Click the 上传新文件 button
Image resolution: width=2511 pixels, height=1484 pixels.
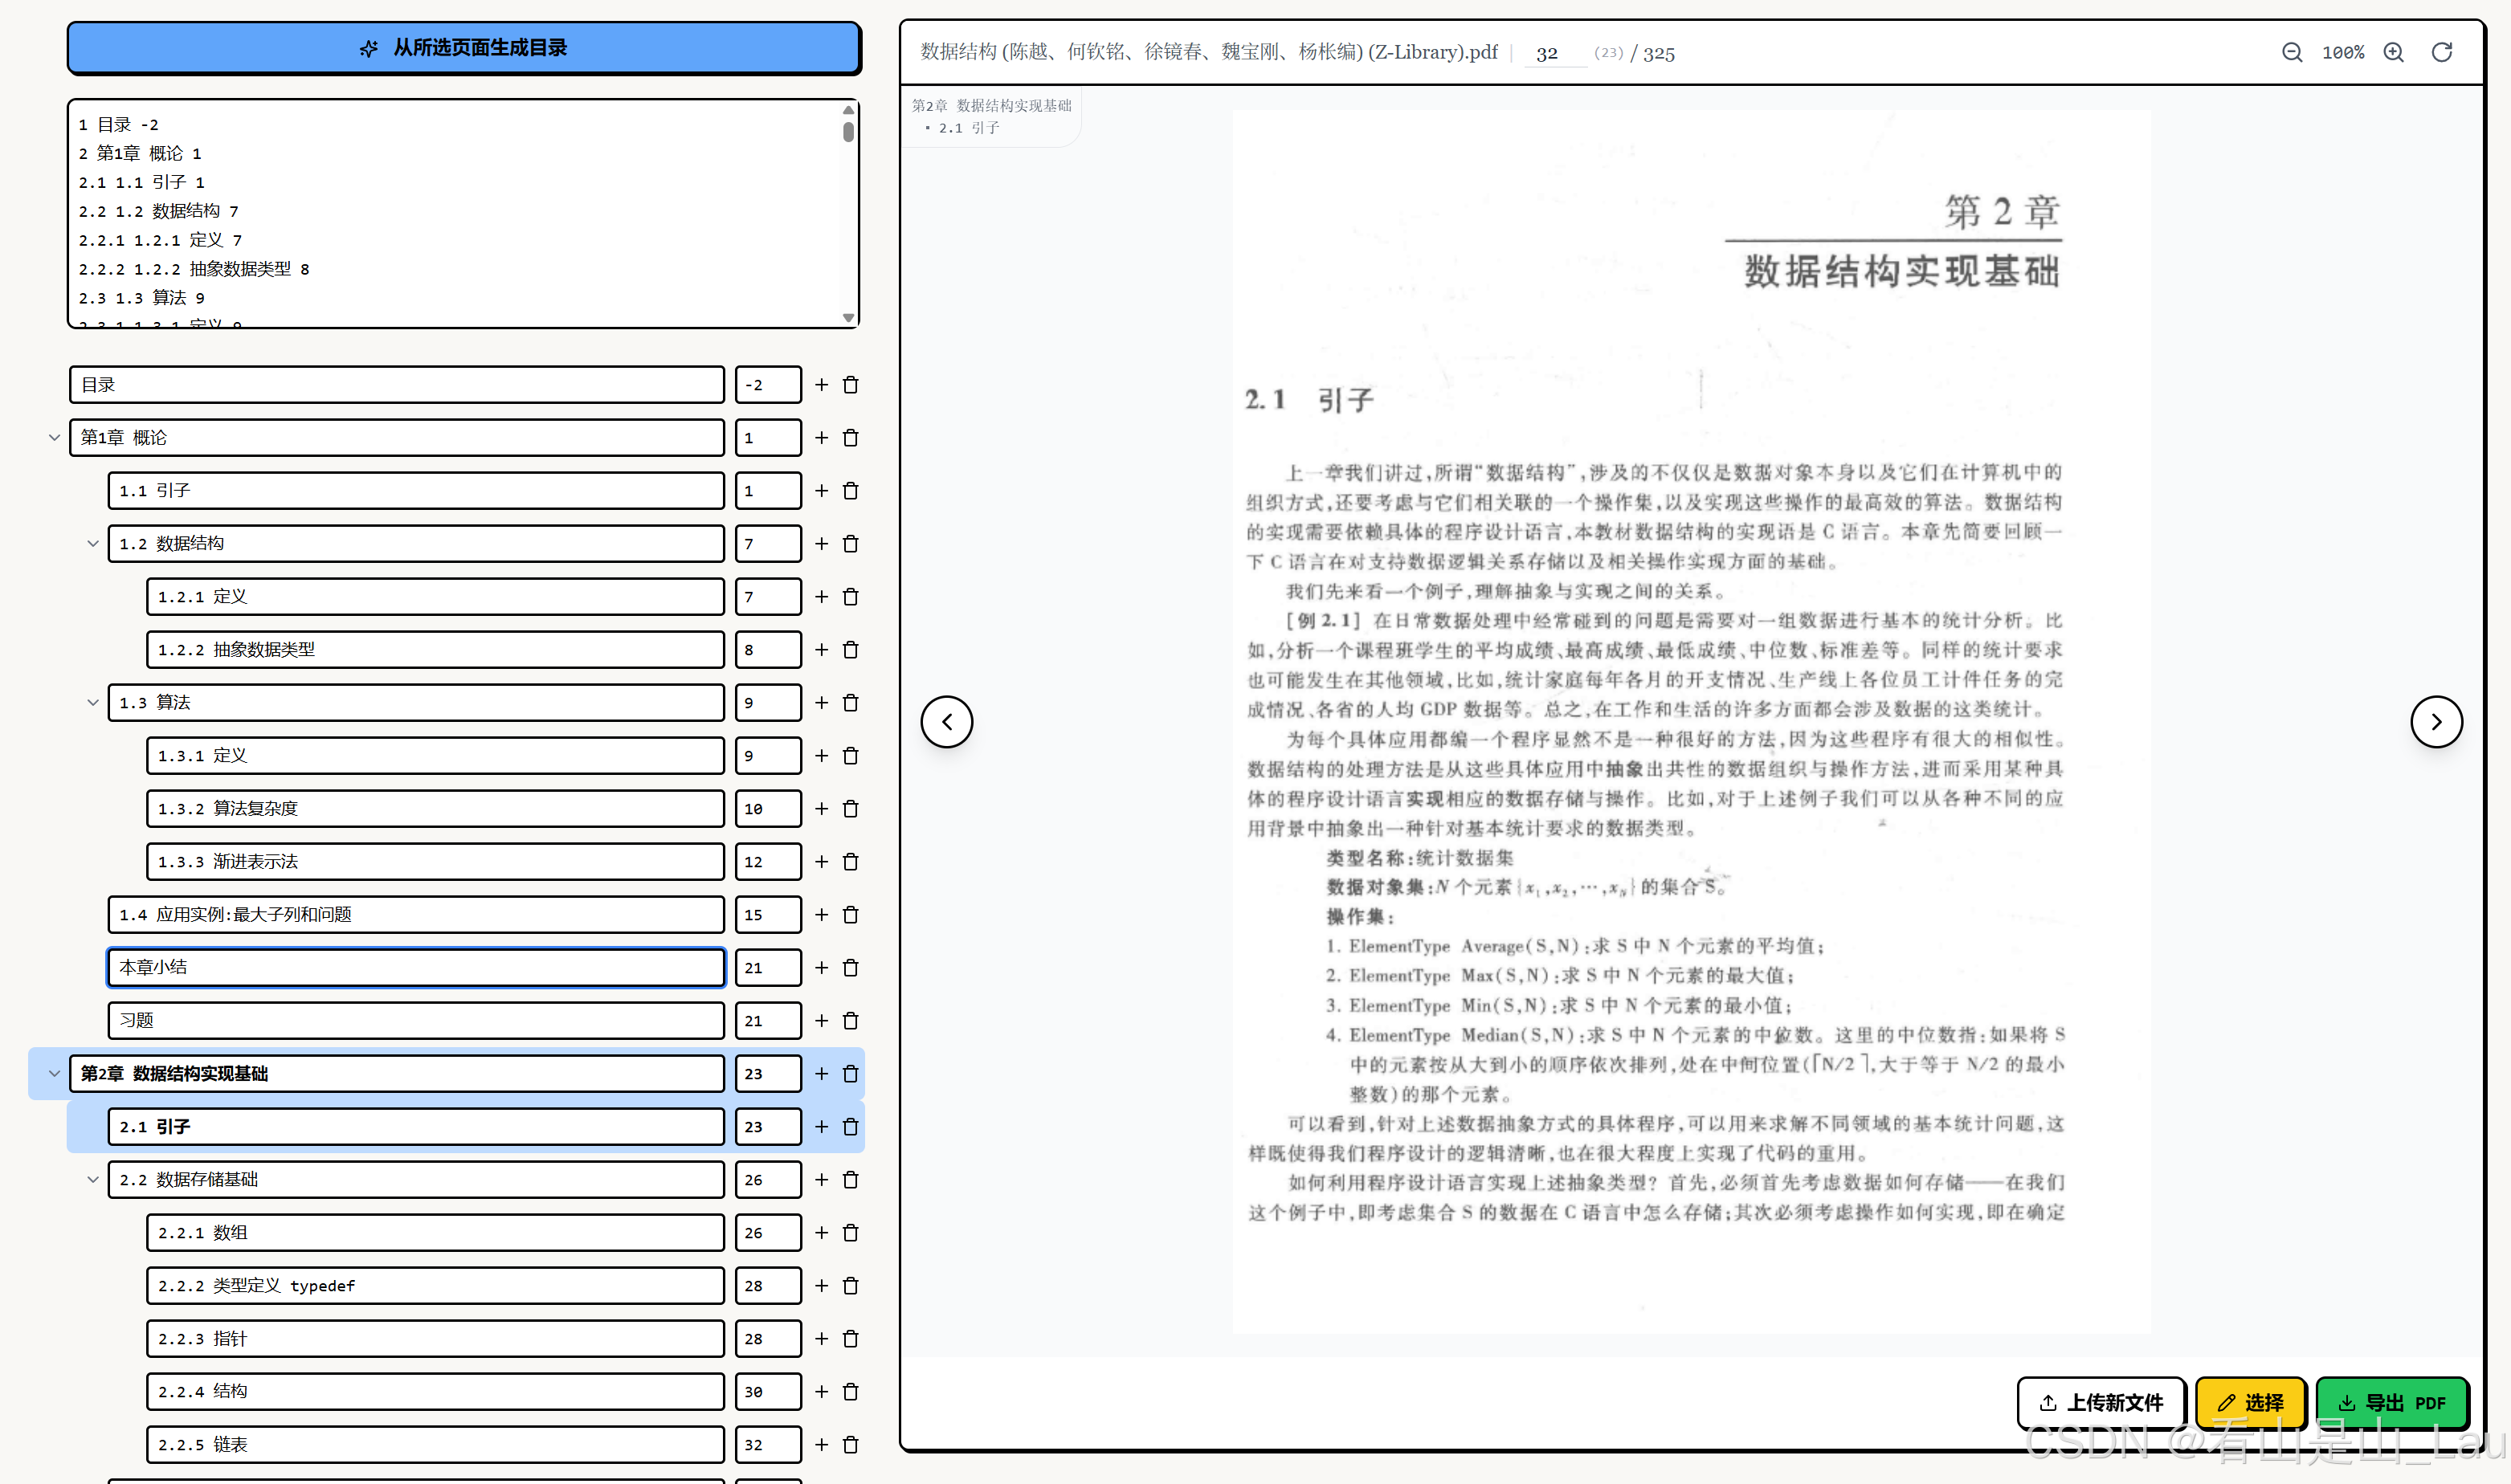[2100, 1403]
